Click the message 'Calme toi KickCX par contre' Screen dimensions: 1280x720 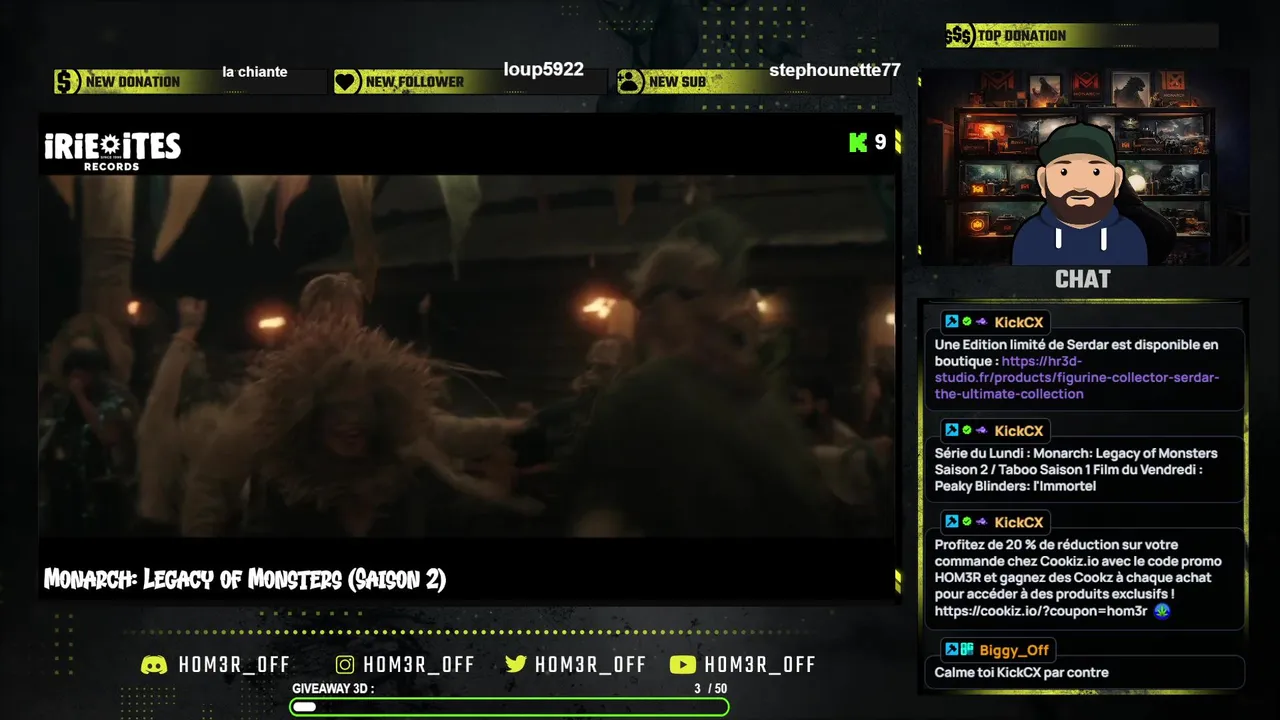tap(1021, 673)
